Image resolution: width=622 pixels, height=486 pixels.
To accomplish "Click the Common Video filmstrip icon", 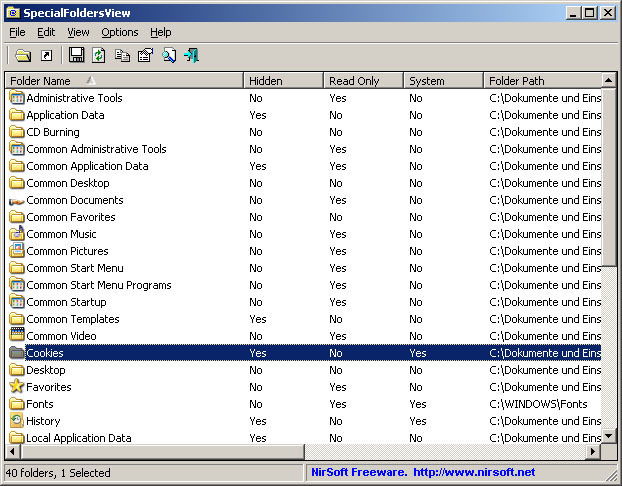I will (17, 335).
